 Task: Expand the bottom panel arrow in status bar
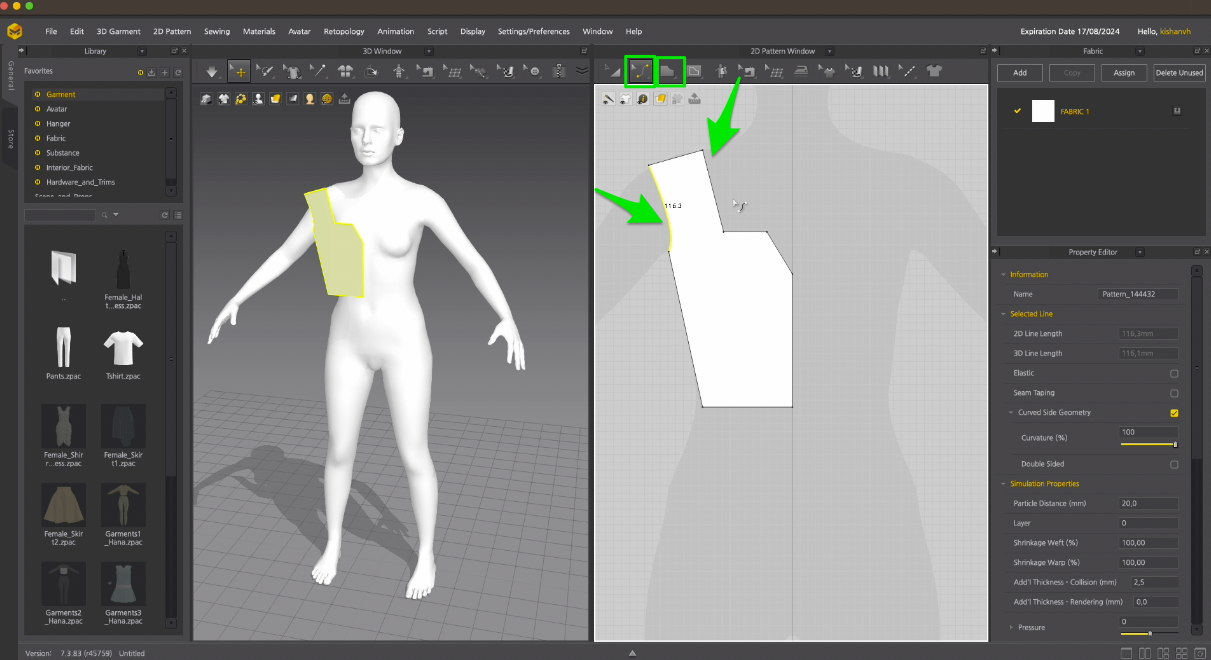point(632,653)
